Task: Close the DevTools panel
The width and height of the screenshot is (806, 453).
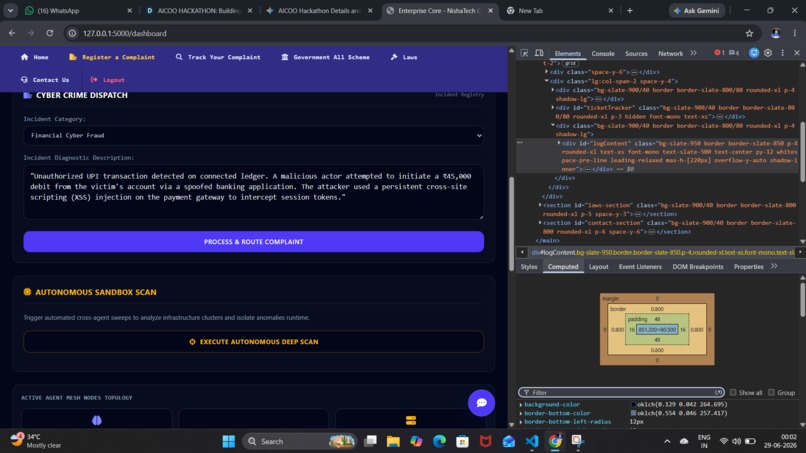Action: pyautogui.click(x=797, y=53)
